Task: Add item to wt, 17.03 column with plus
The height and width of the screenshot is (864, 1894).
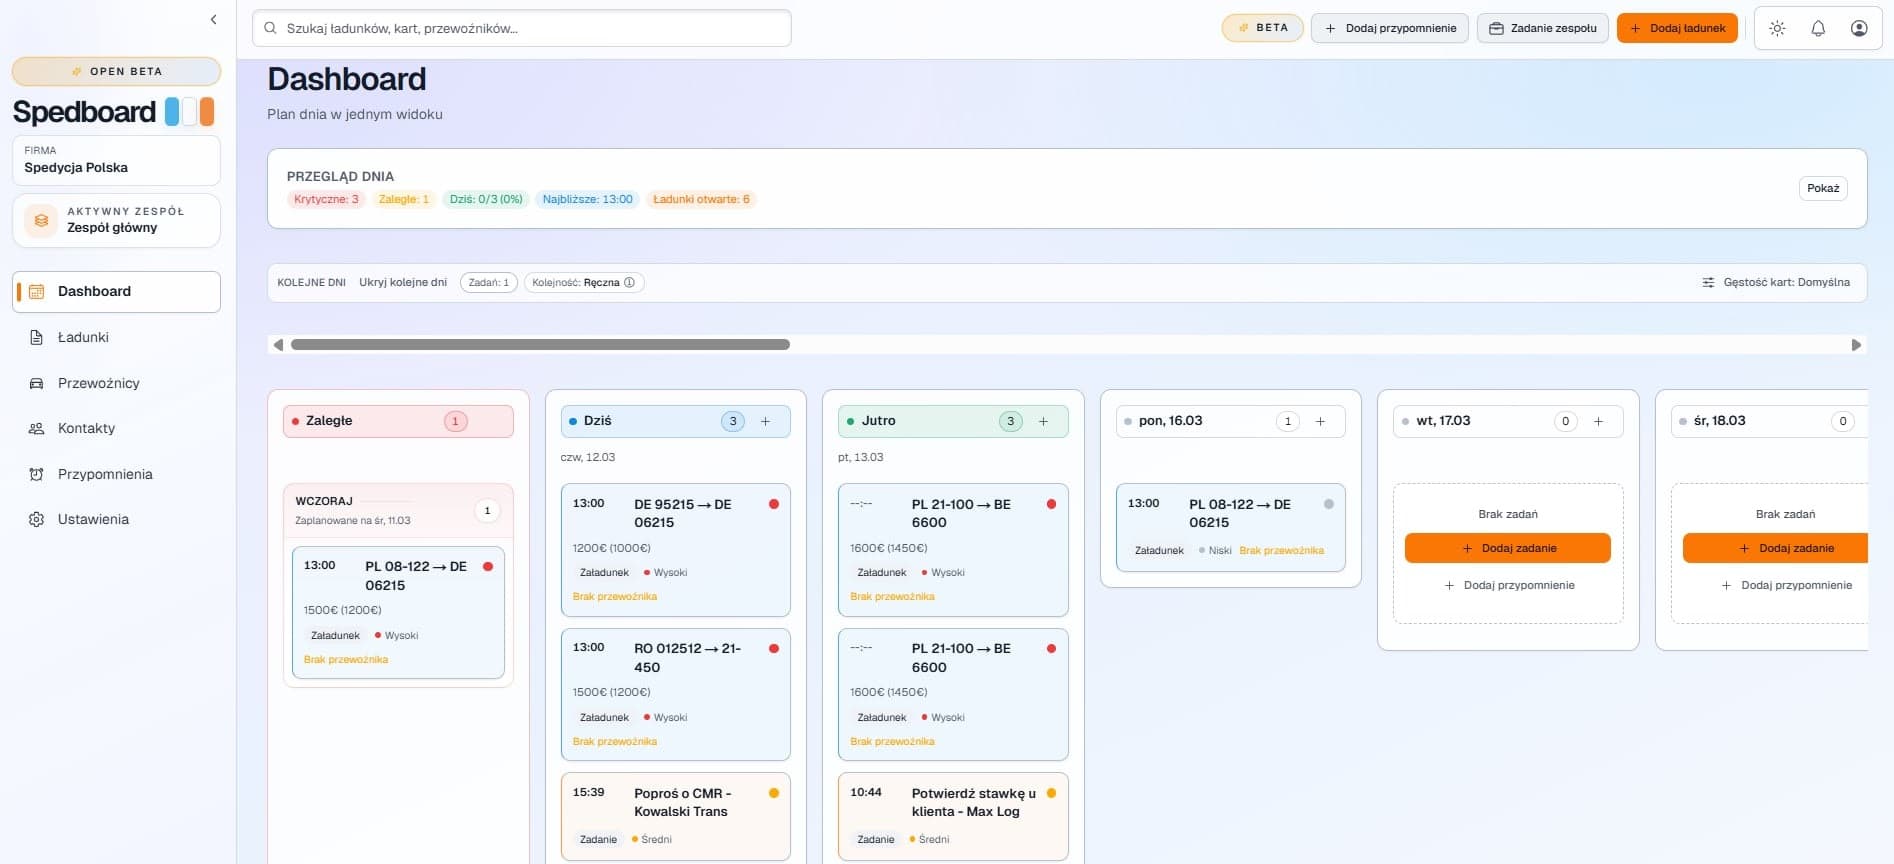Action: (x=1598, y=421)
